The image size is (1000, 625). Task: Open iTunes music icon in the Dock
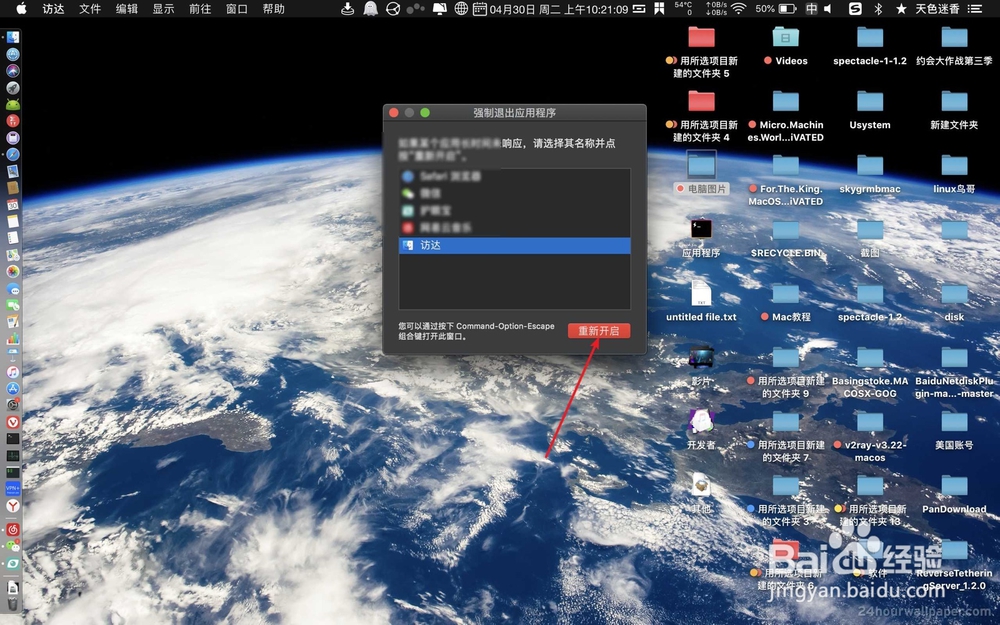click(13, 372)
